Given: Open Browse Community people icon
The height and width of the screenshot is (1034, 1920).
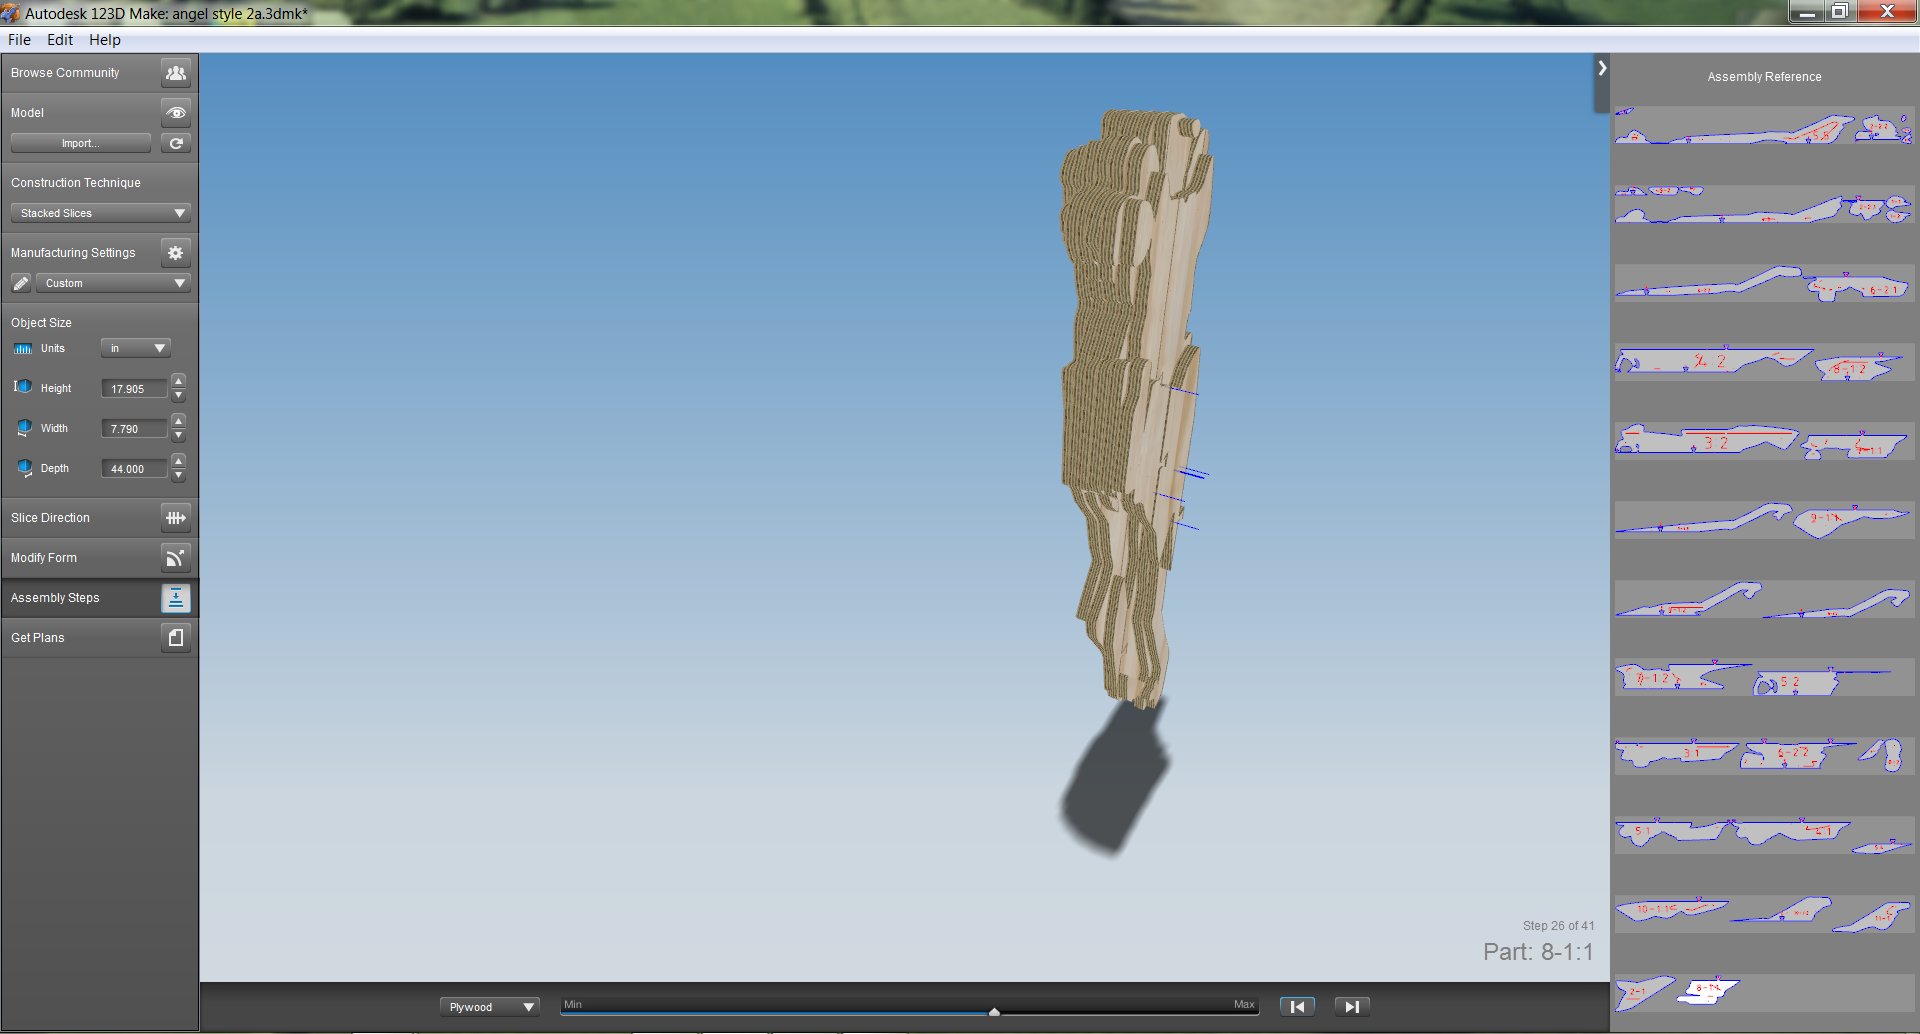Looking at the screenshot, I should (176, 73).
